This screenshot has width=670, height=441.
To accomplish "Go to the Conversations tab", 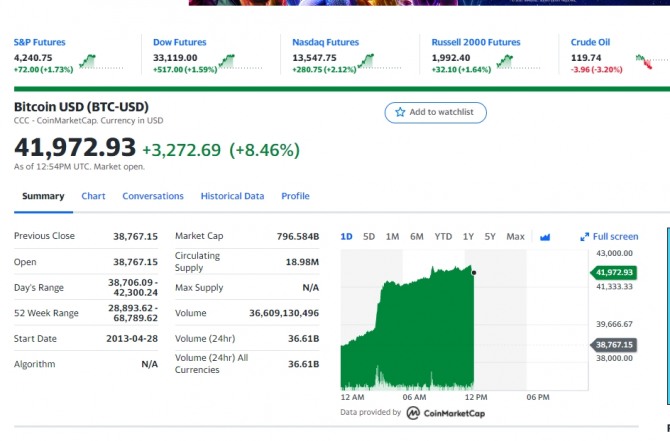I will [153, 196].
